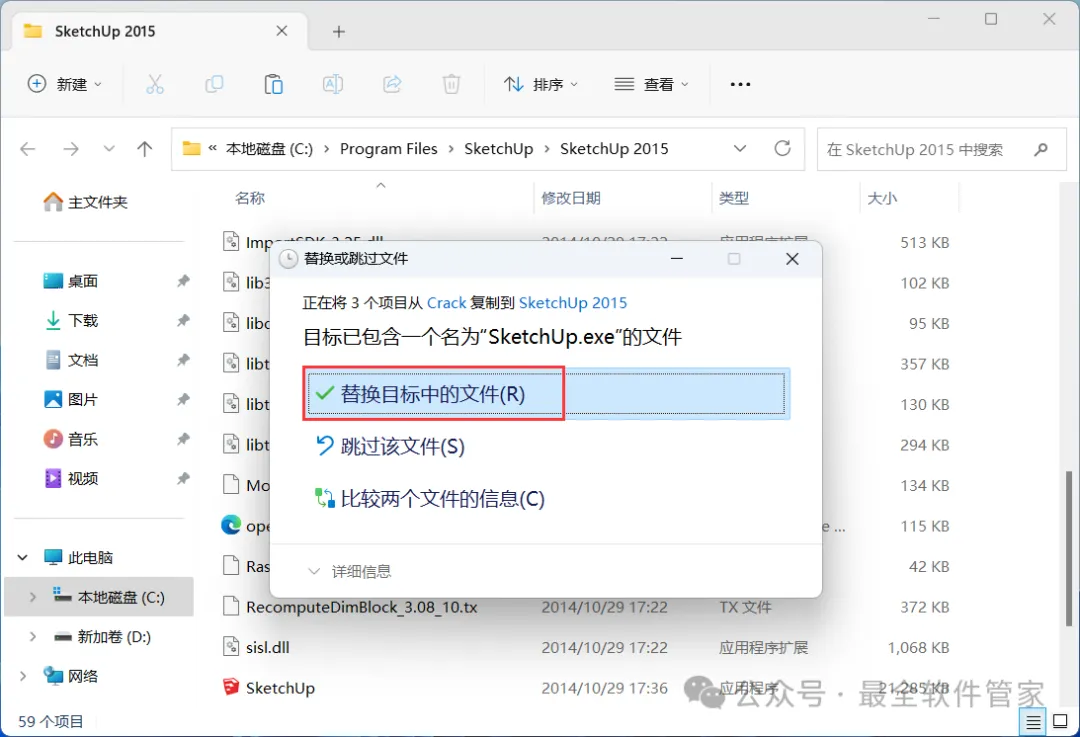This screenshot has width=1080, height=737.
Task: Open Pictures in quick access
Action: tap(72, 399)
